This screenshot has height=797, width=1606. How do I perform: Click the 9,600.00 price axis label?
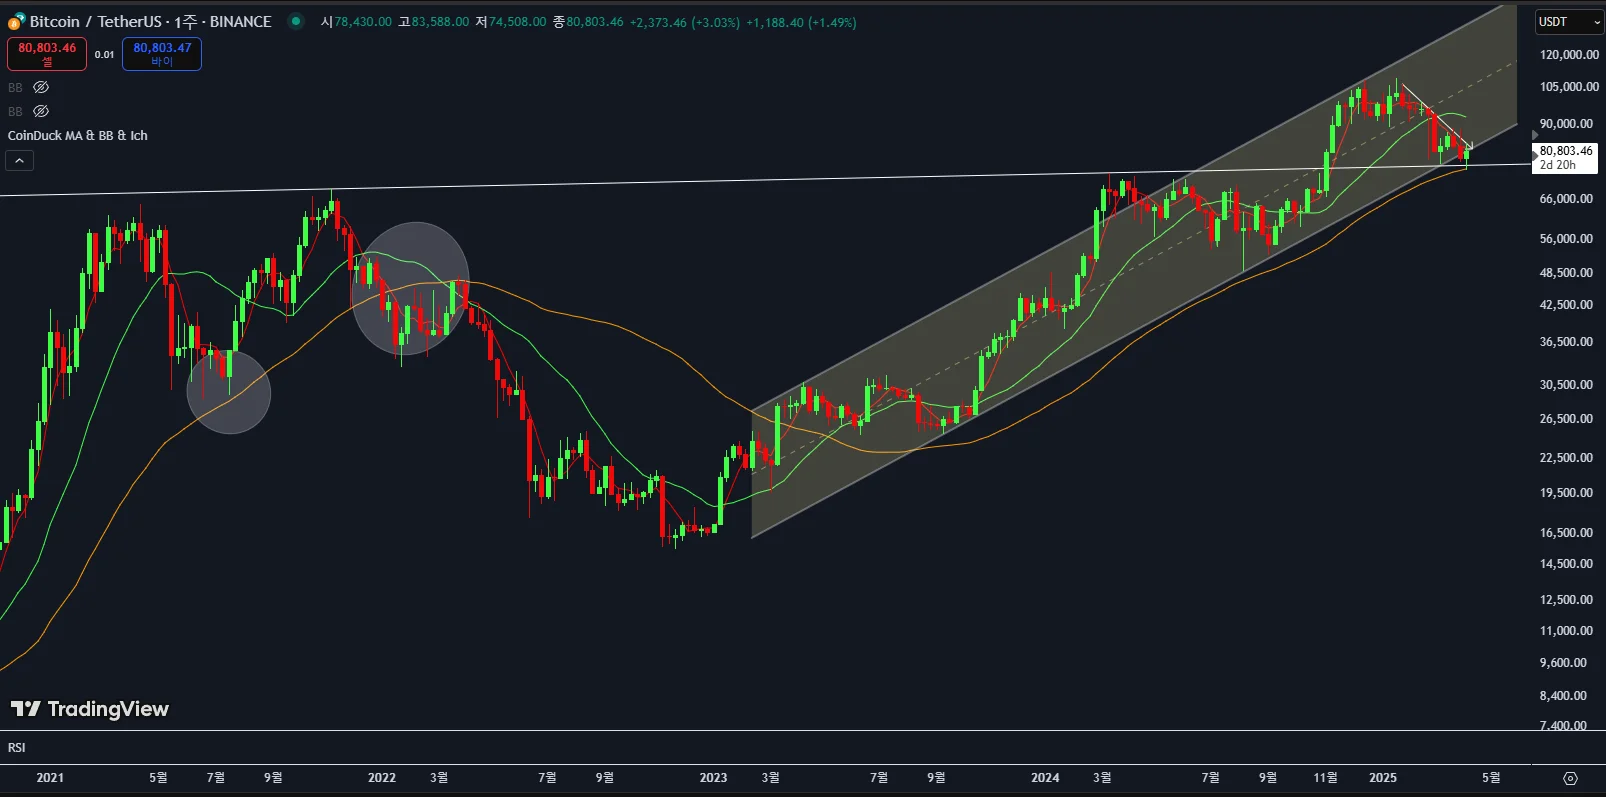coord(1564,663)
